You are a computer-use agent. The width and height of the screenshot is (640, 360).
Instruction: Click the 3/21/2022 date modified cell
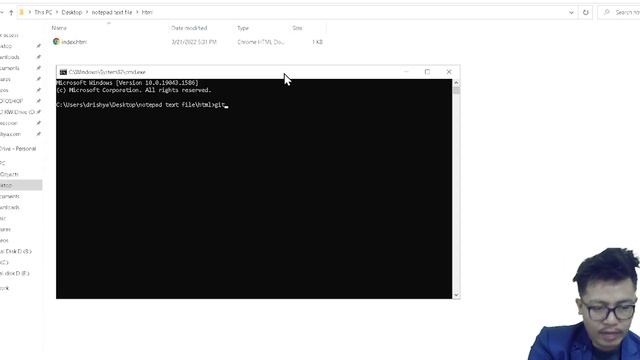tap(194, 42)
